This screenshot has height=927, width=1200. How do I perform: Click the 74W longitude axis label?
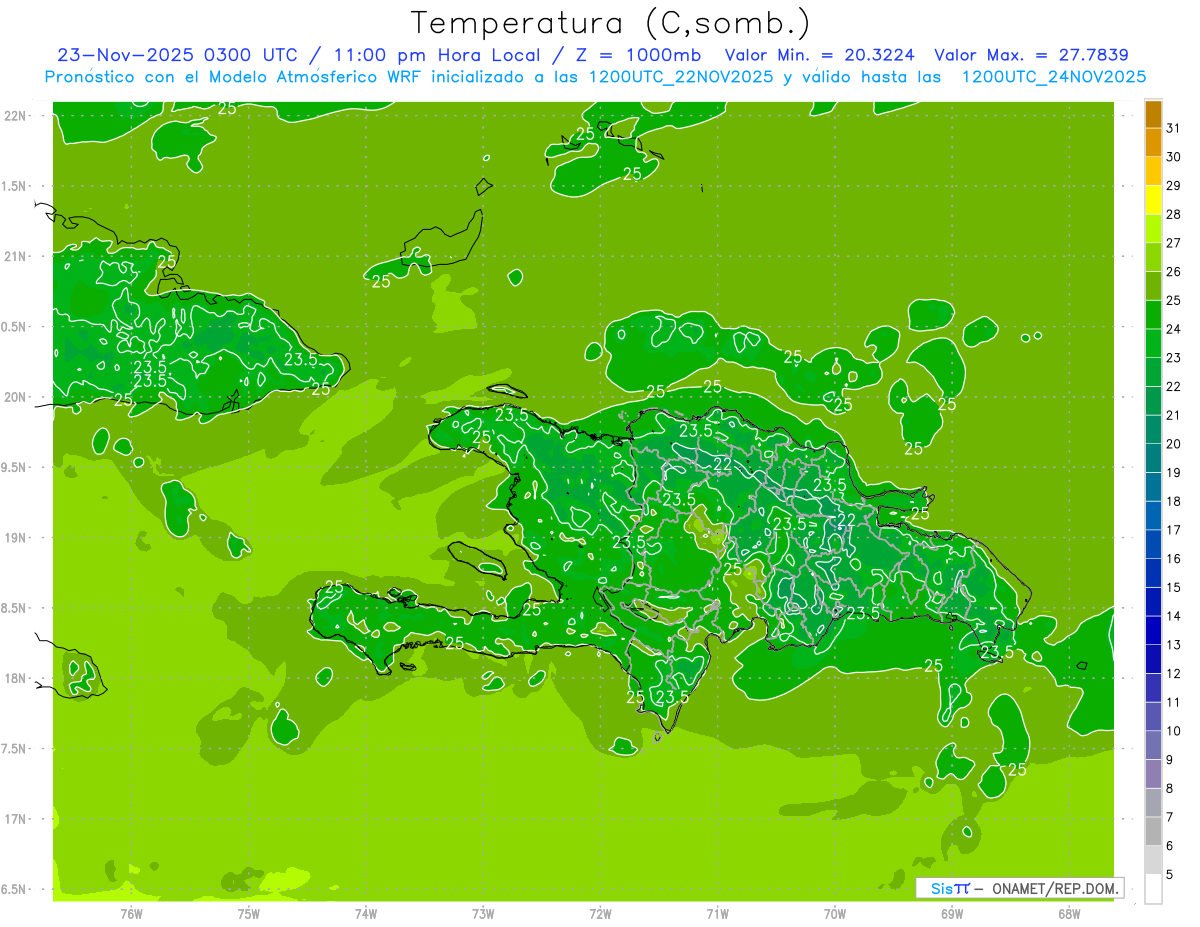click(x=366, y=914)
